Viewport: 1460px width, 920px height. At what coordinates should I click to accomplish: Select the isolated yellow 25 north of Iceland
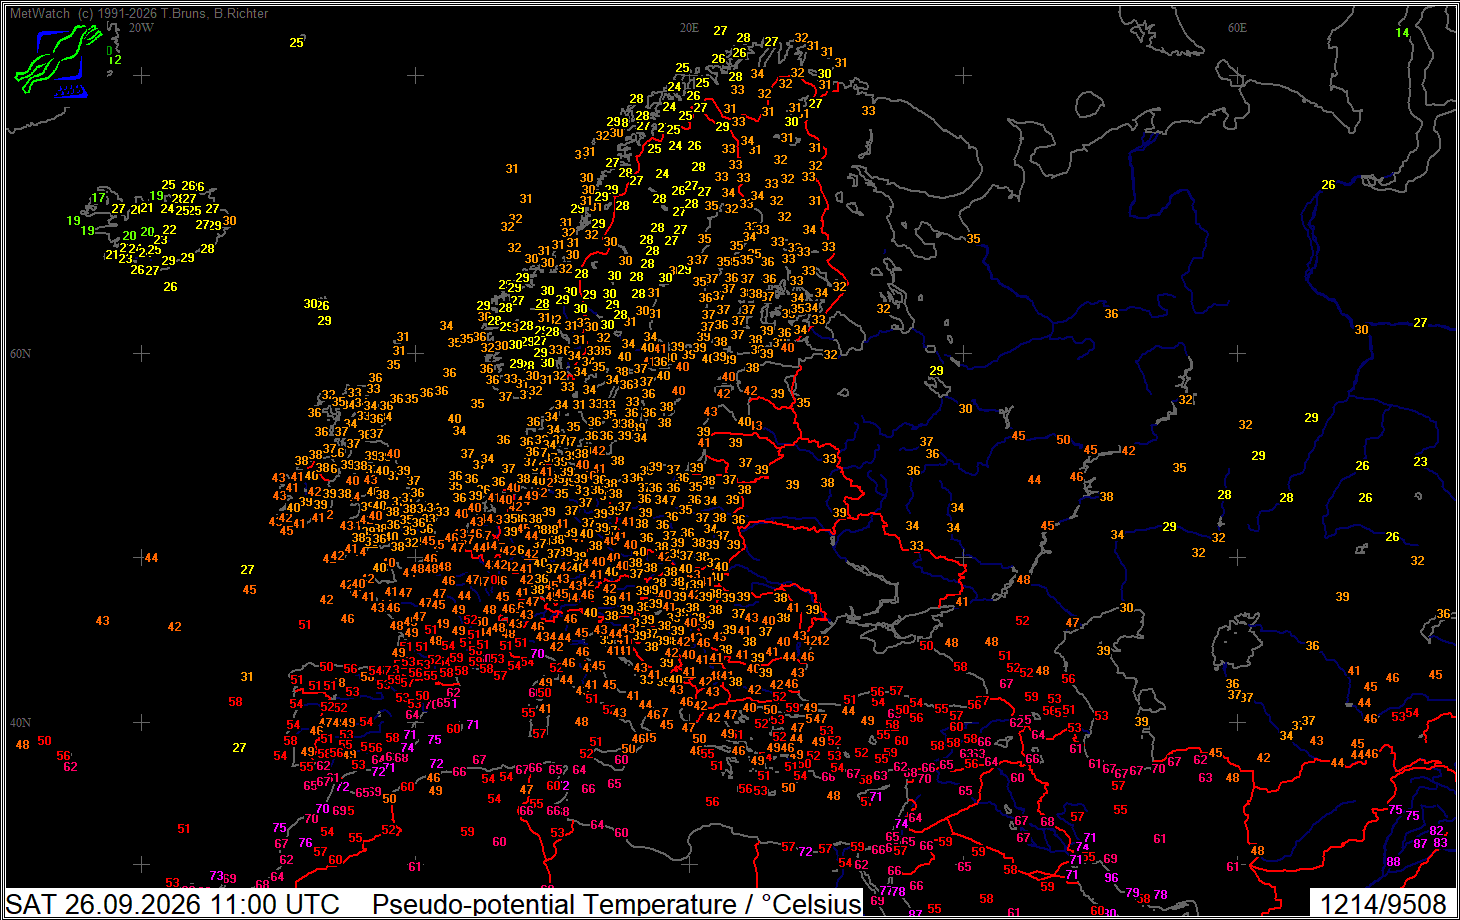(296, 42)
